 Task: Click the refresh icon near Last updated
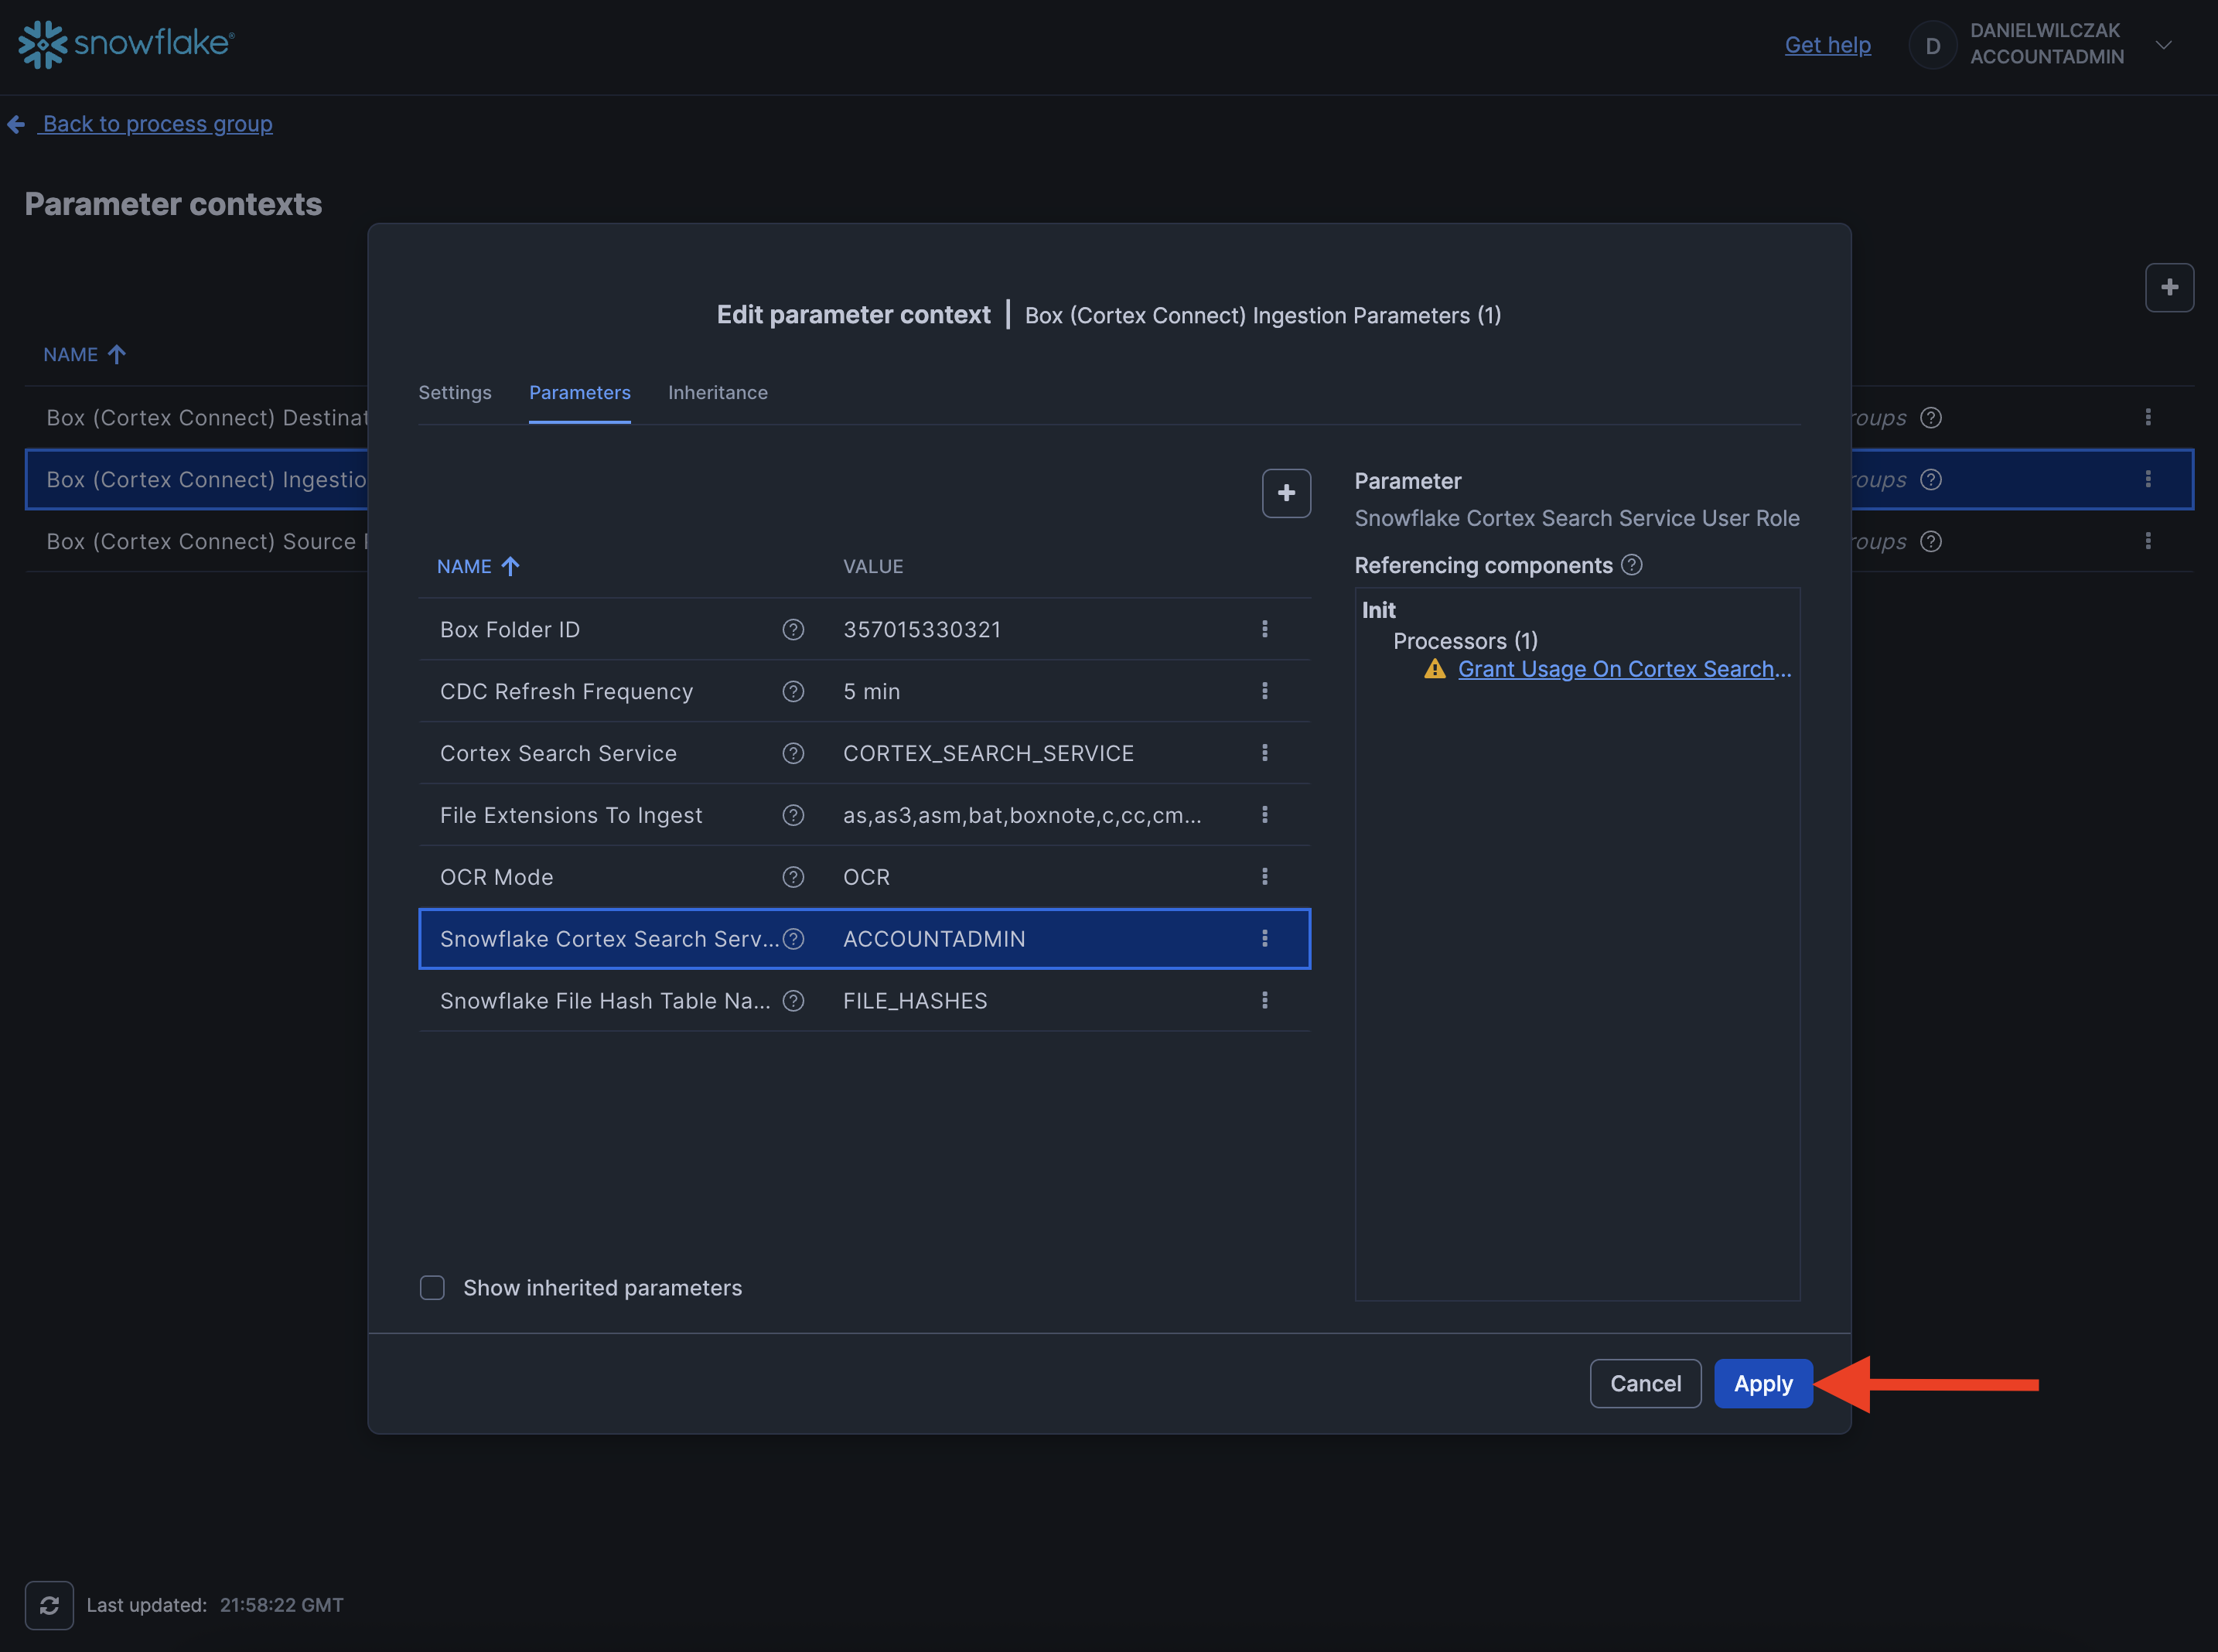pyautogui.click(x=49, y=1605)
